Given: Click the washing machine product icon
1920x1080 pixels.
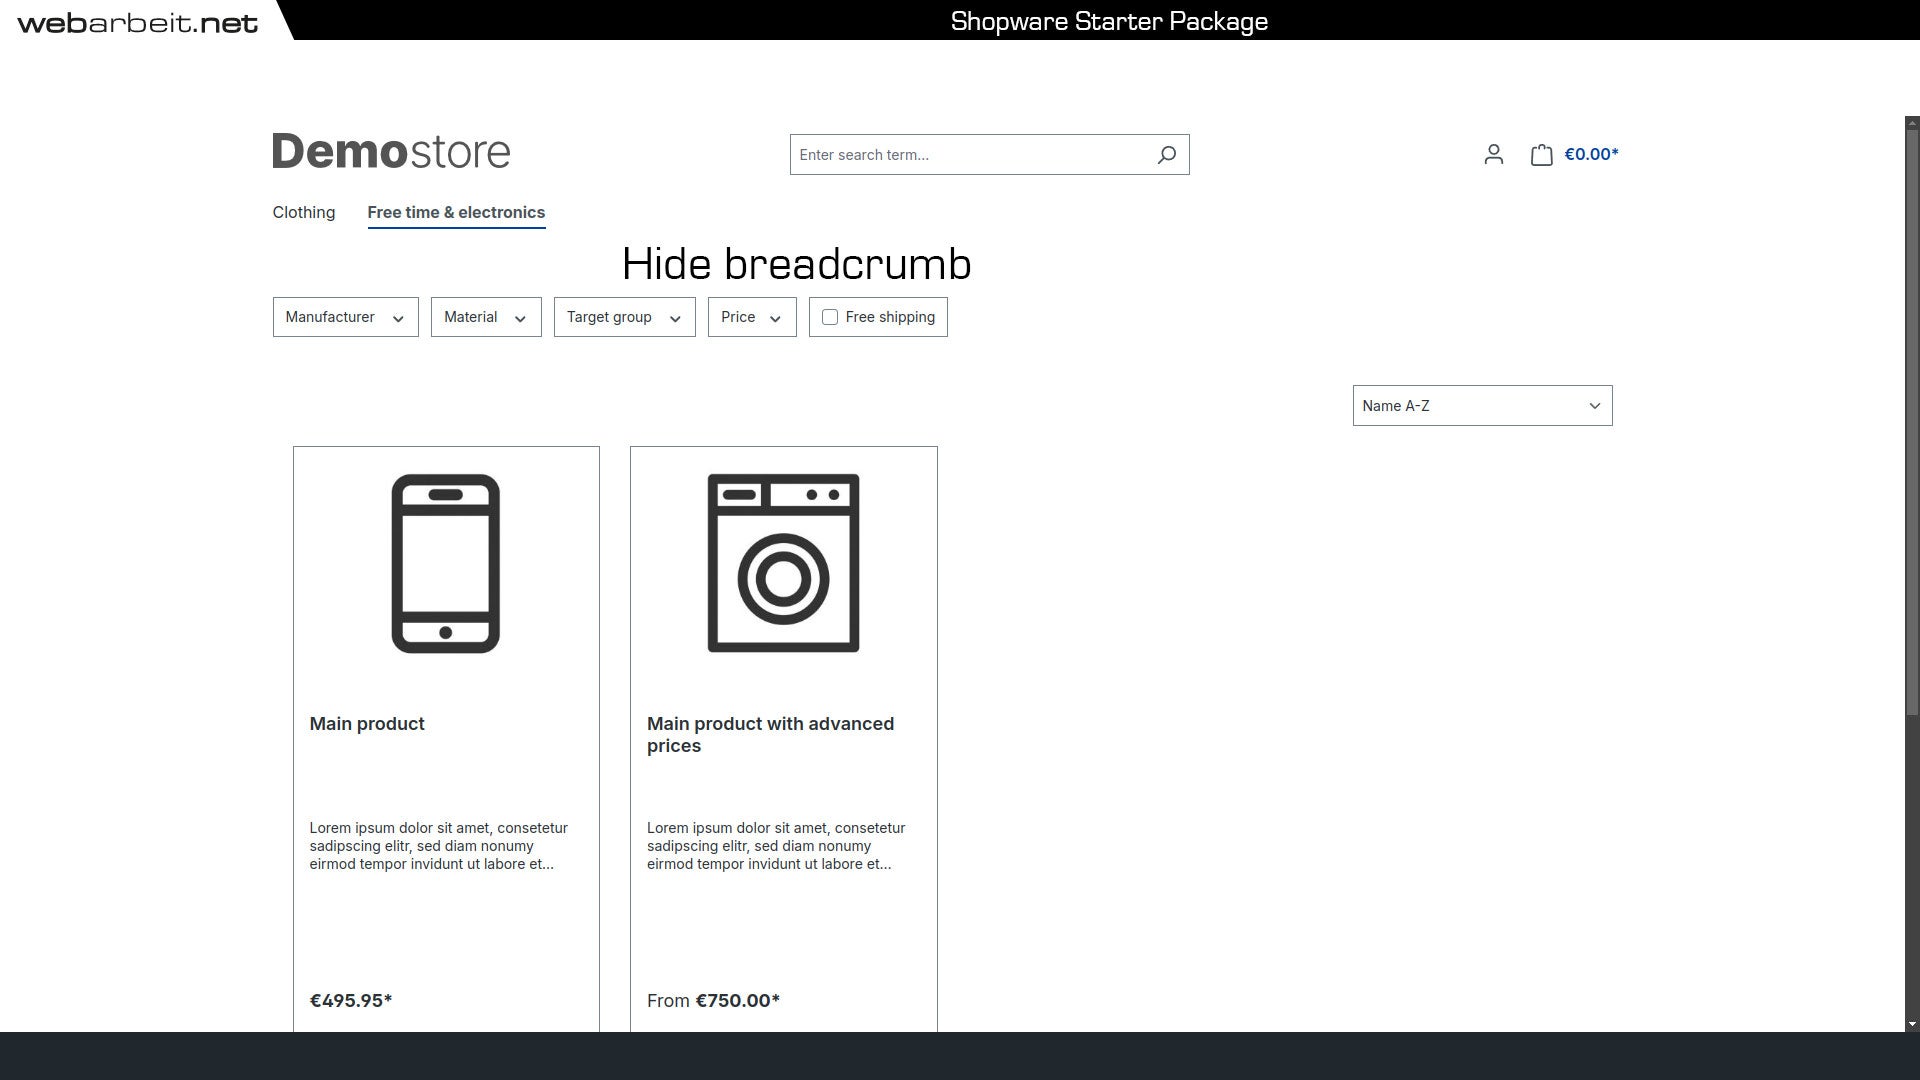Looking at the screenshot, I should point(783,563).
